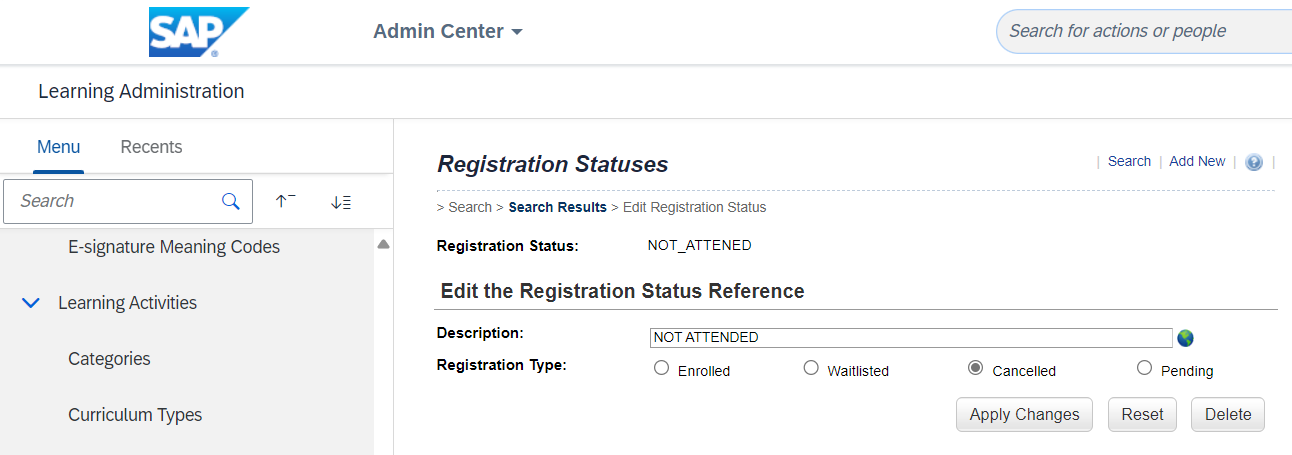
Task: Switch to the Menu tab
Action: tap(58, 147)
